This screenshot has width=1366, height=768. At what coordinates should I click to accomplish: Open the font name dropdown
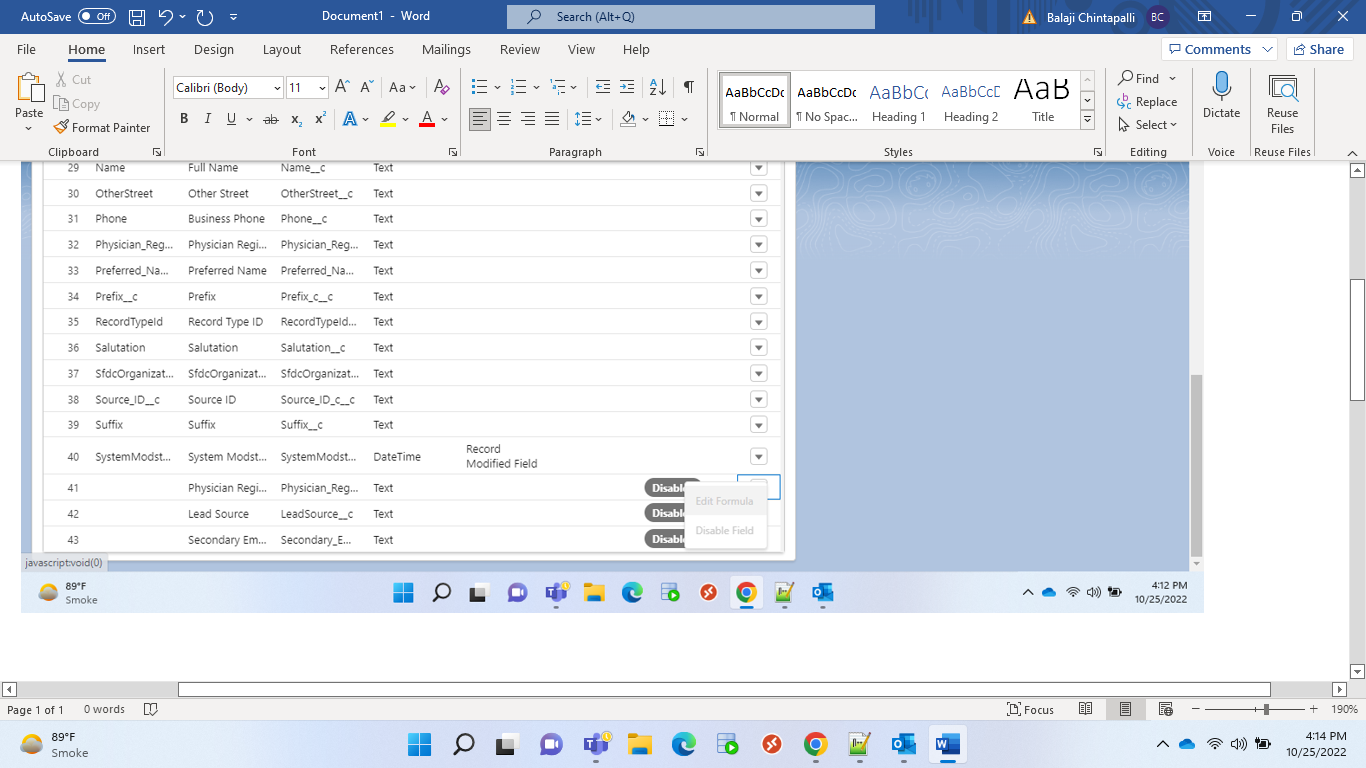click(277, 88)
